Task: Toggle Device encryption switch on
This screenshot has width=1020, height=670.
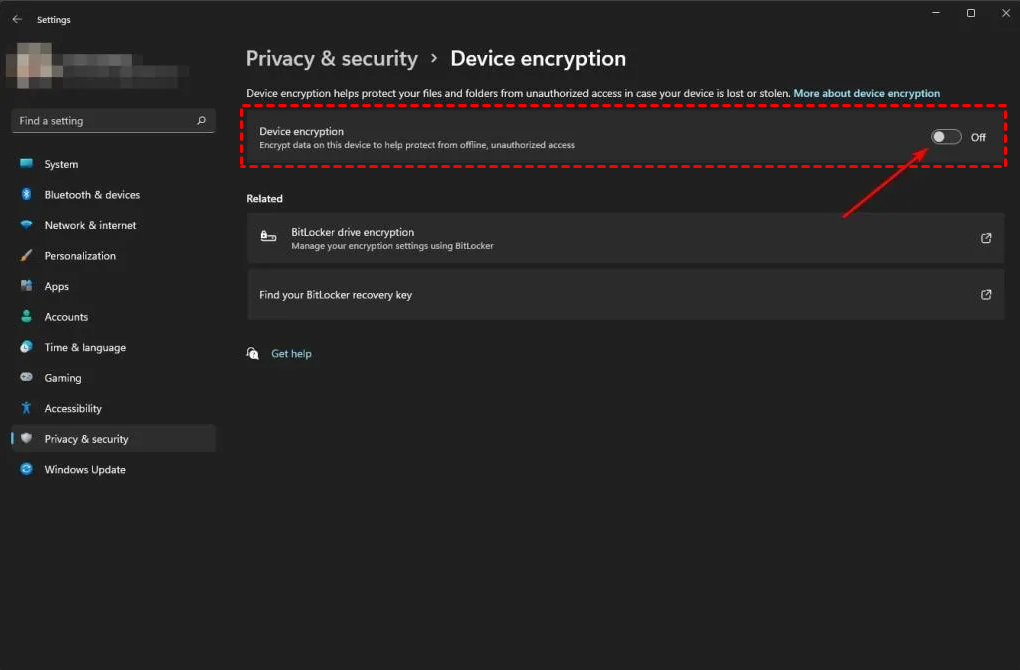Action: tap(946, 137)
